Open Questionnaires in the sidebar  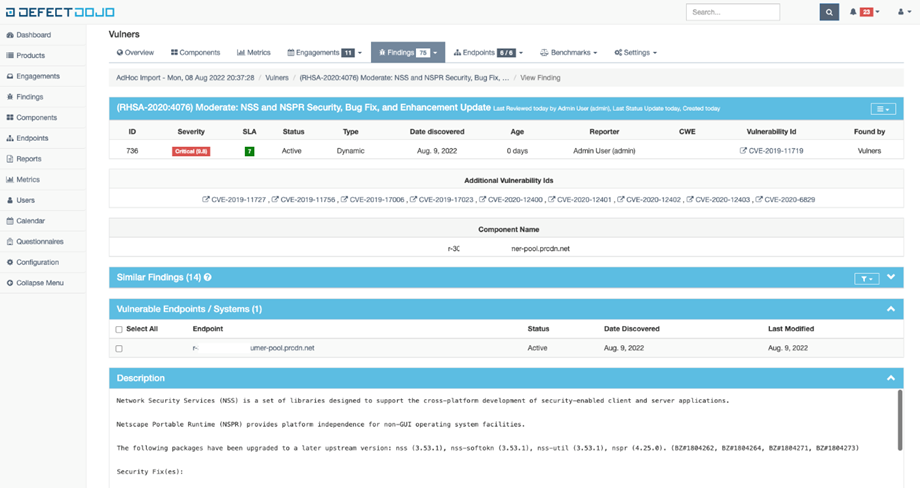[x=39, y=241]
